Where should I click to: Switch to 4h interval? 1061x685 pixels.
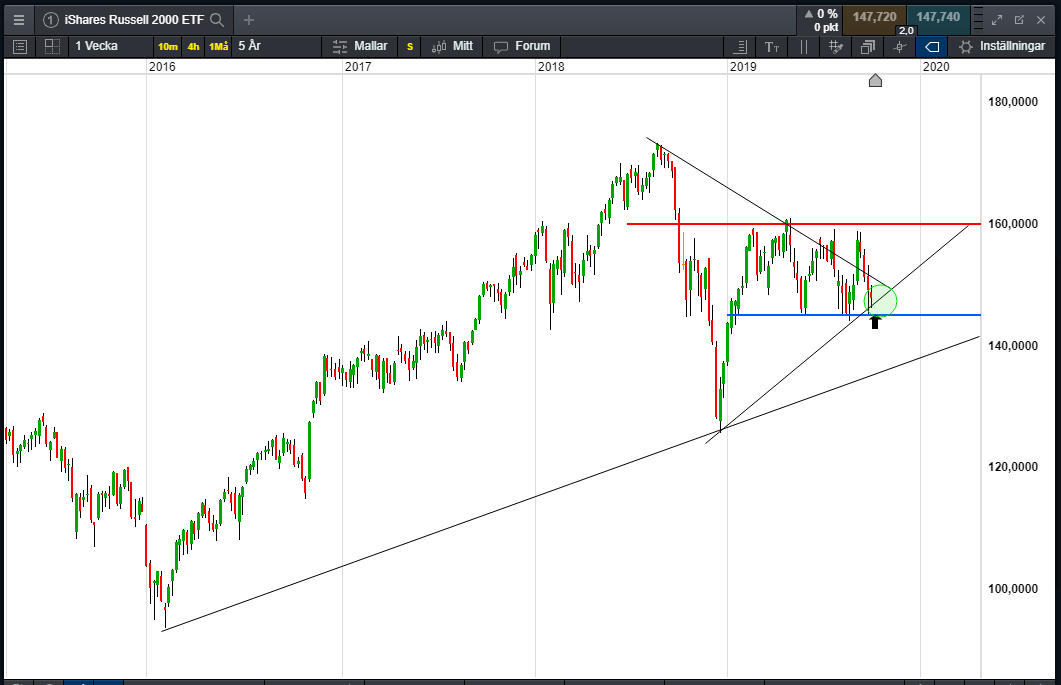(x=194, y=46)
